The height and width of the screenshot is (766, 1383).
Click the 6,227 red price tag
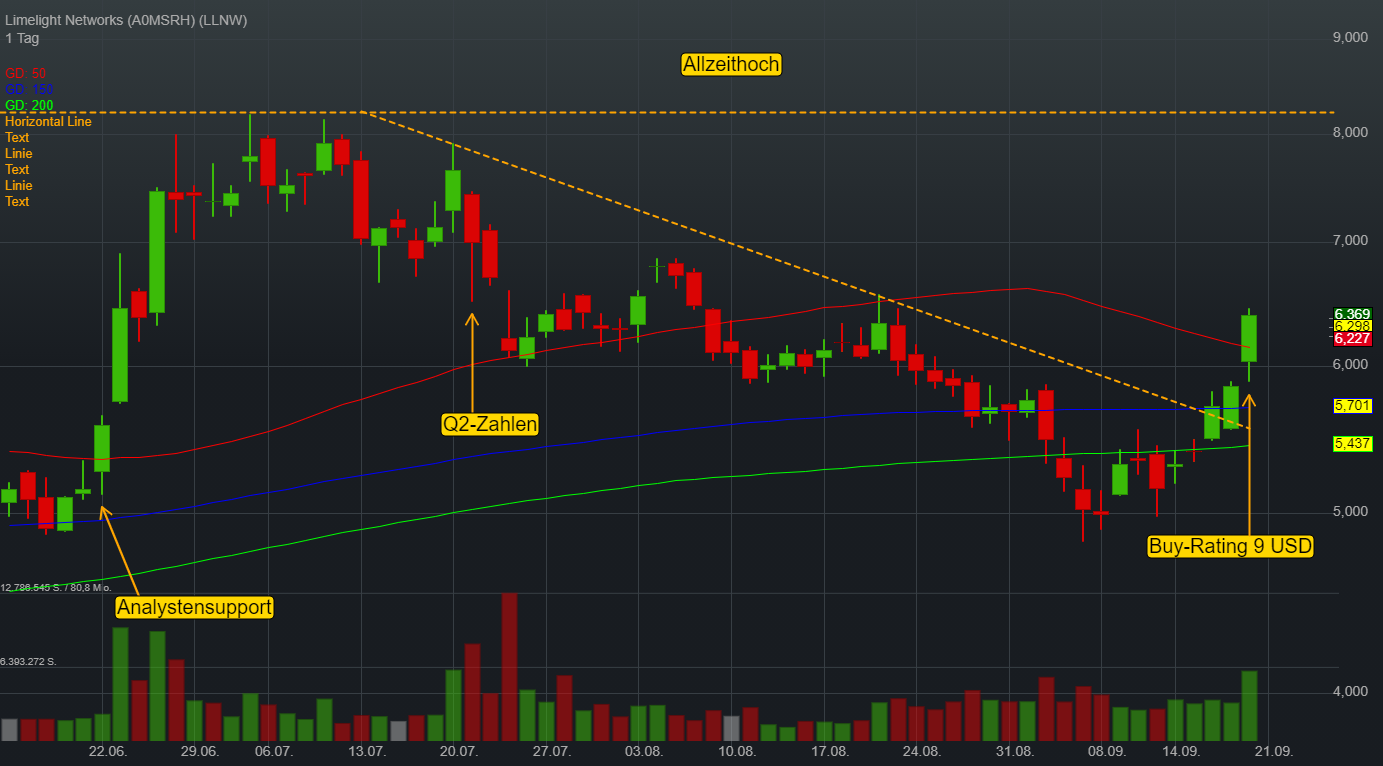coord(1352,339)
